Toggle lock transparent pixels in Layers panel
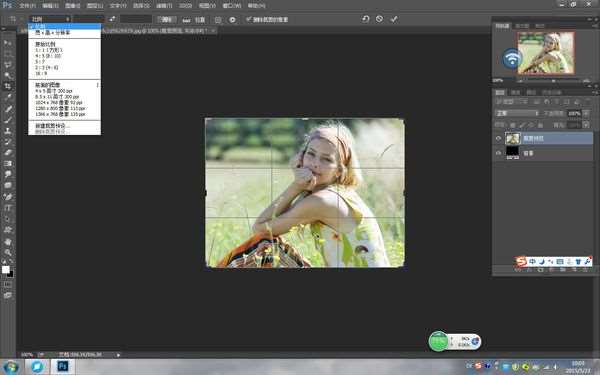 [513, 125]
